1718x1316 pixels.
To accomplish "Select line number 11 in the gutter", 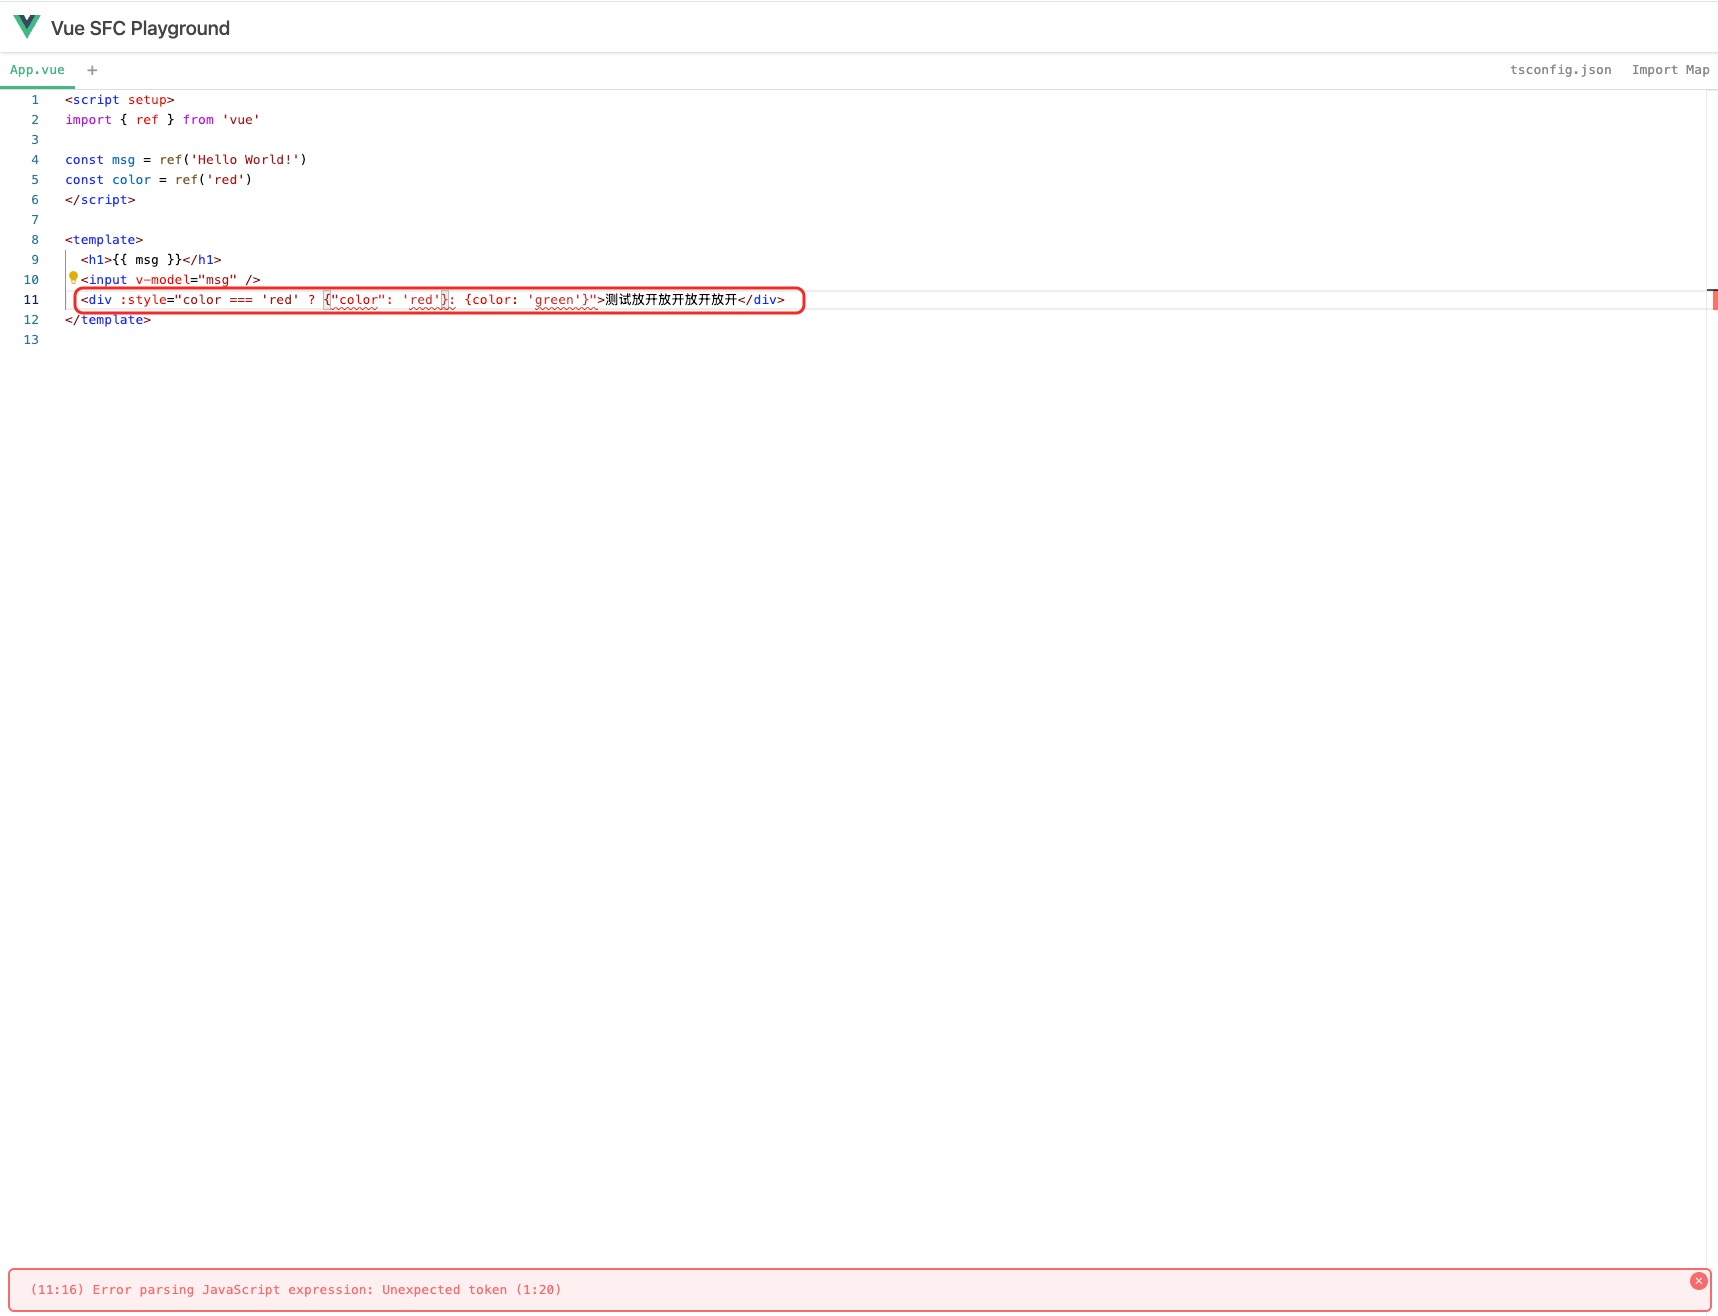I will (x=31, y=300).
